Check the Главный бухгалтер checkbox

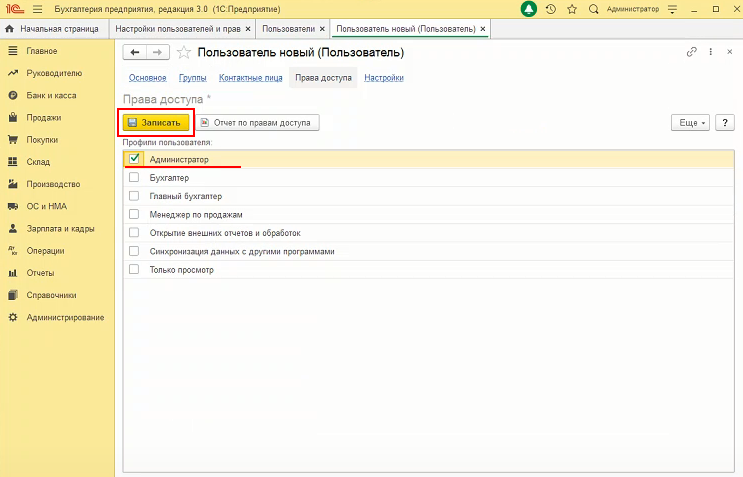coord(134,196)
